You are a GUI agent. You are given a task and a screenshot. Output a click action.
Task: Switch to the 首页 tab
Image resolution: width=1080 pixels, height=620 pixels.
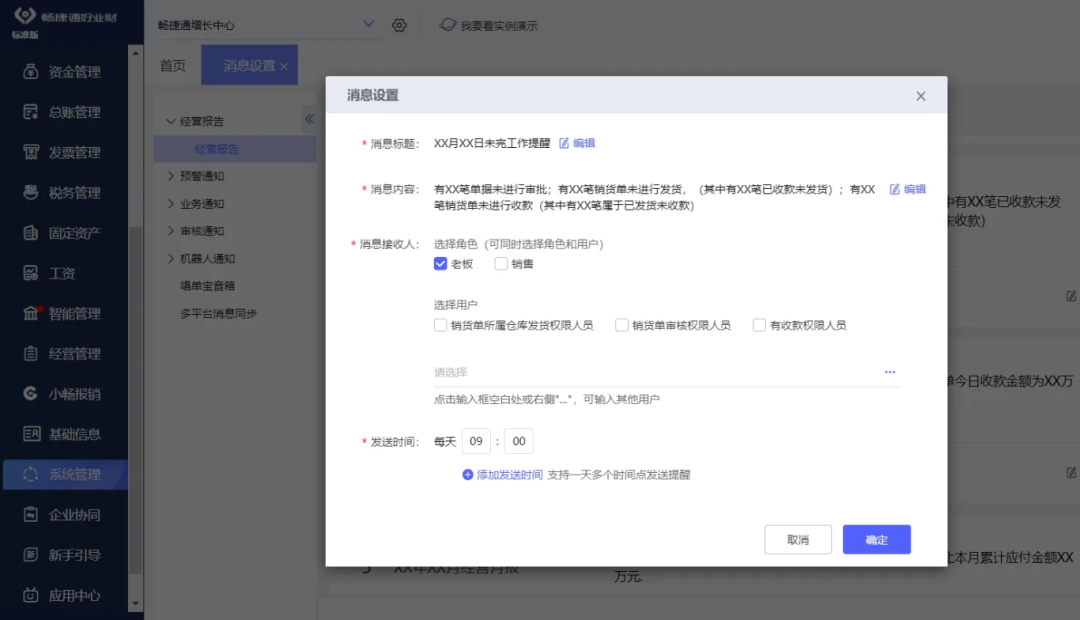172,65
